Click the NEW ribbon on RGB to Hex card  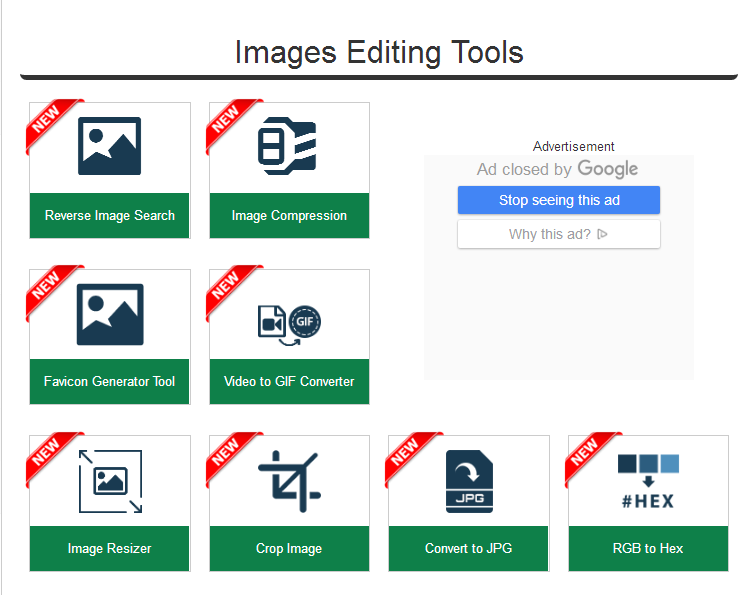pyautogui.click(x=587, y=453)
